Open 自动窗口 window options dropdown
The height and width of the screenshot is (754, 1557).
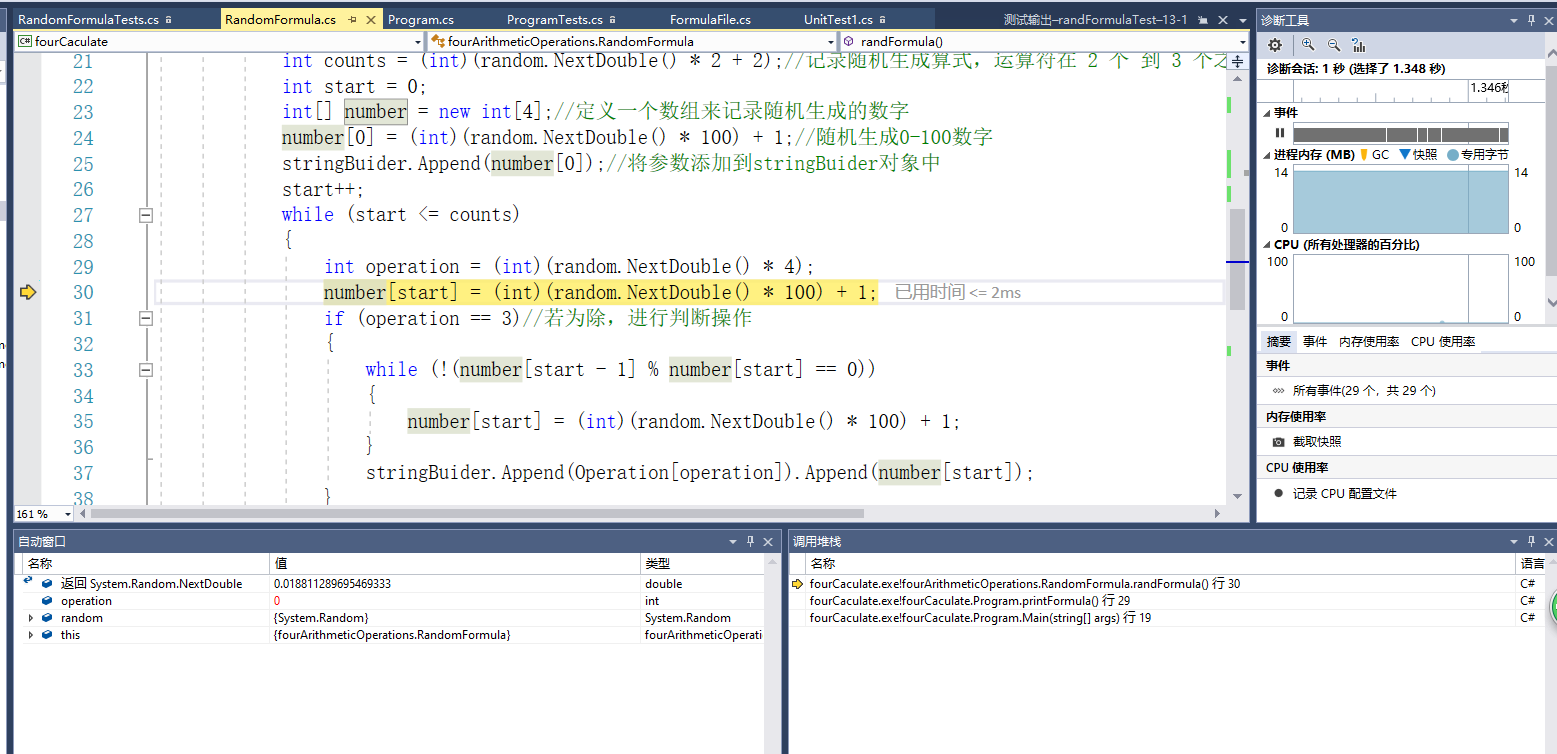732,541
